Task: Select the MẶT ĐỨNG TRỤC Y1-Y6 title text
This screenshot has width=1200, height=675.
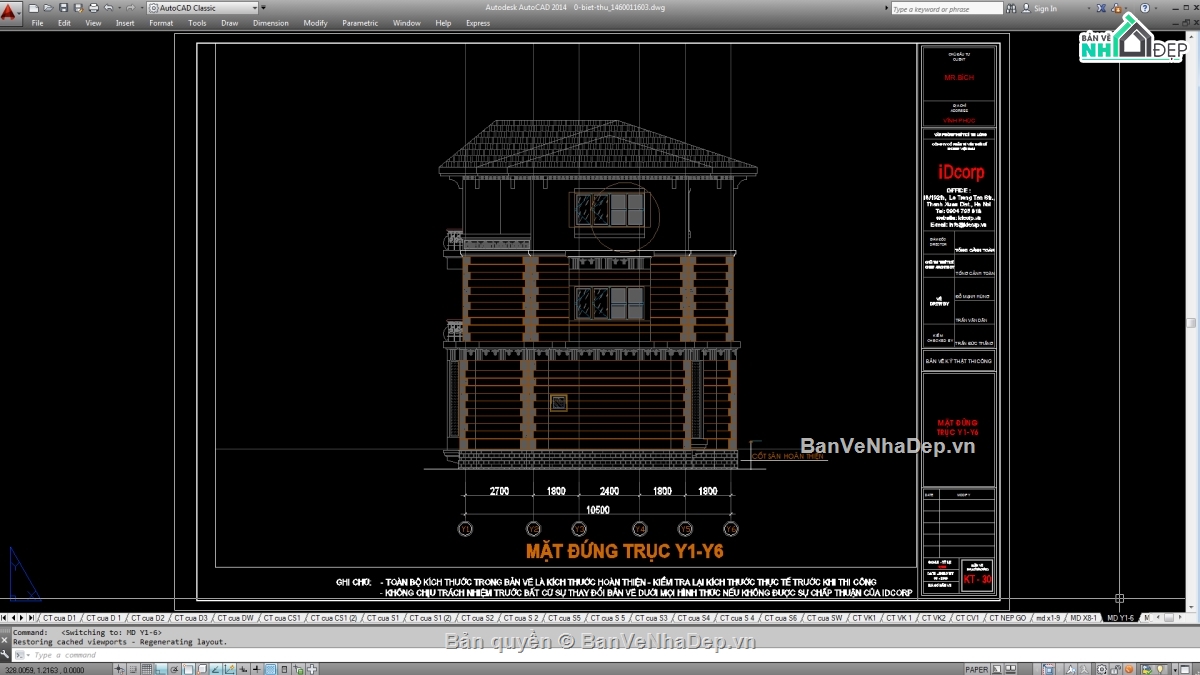Action: (625, 551)
